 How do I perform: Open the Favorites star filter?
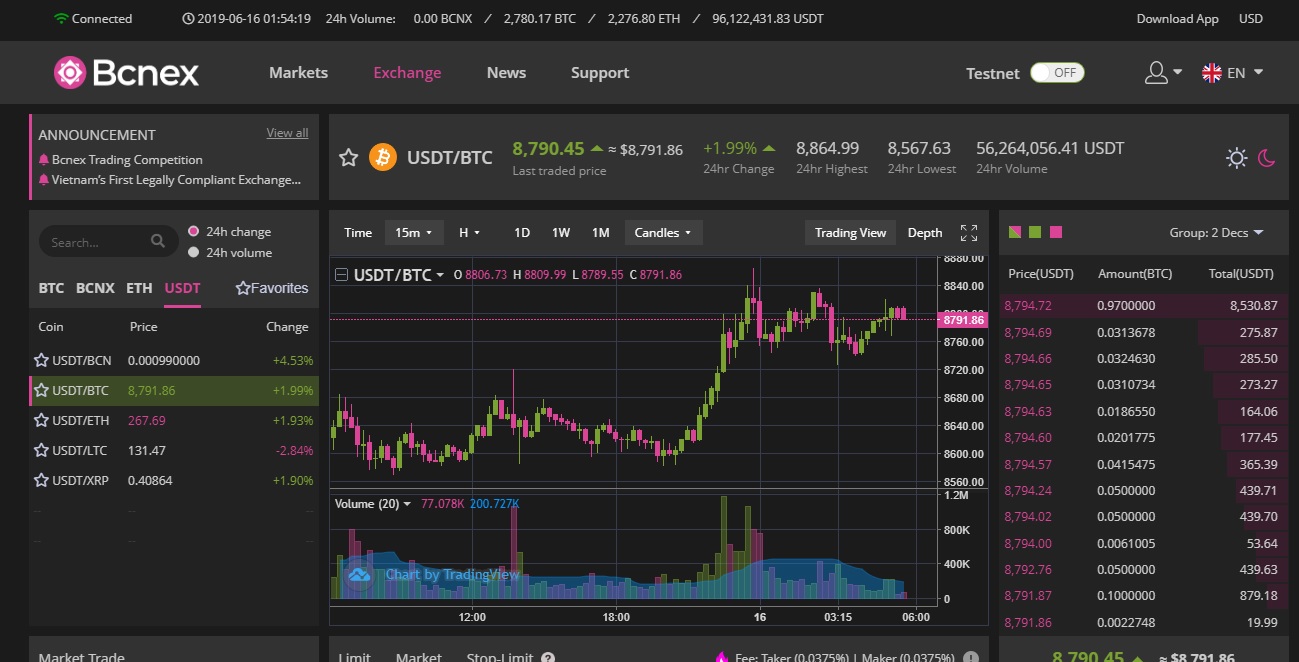(243, 288)
